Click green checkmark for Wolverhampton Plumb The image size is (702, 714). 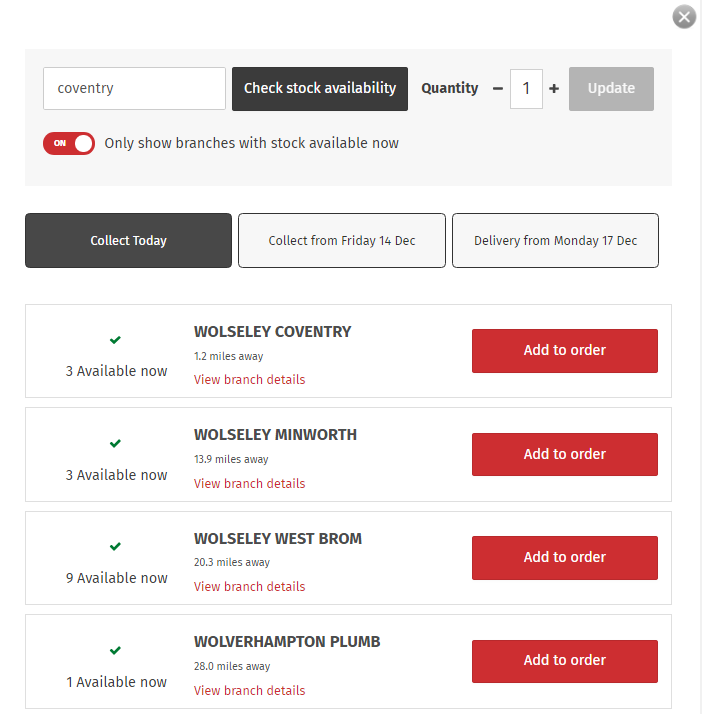115,650
